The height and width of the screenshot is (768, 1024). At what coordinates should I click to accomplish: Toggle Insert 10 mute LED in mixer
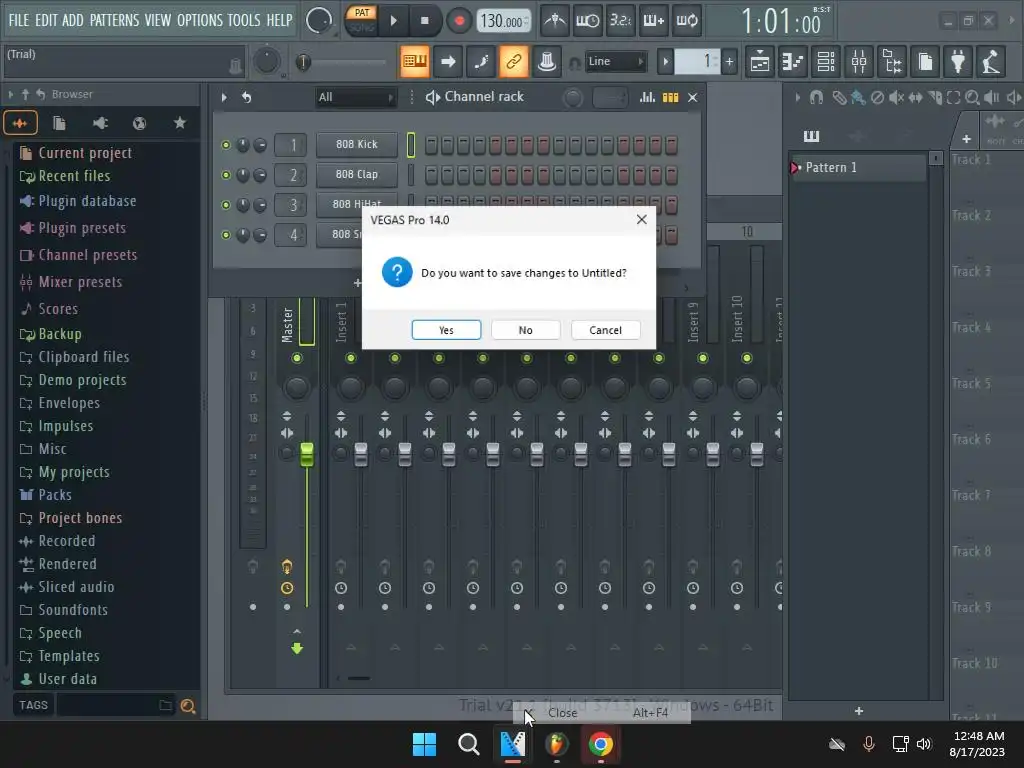coord(746,358)
